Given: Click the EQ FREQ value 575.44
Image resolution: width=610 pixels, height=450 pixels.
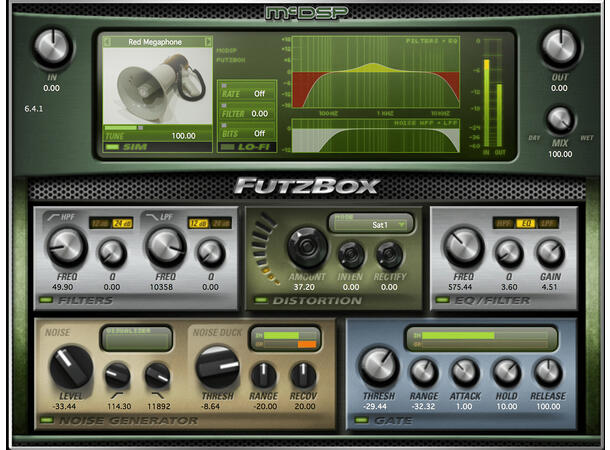Looking at the screenshot, I should 460,287.
